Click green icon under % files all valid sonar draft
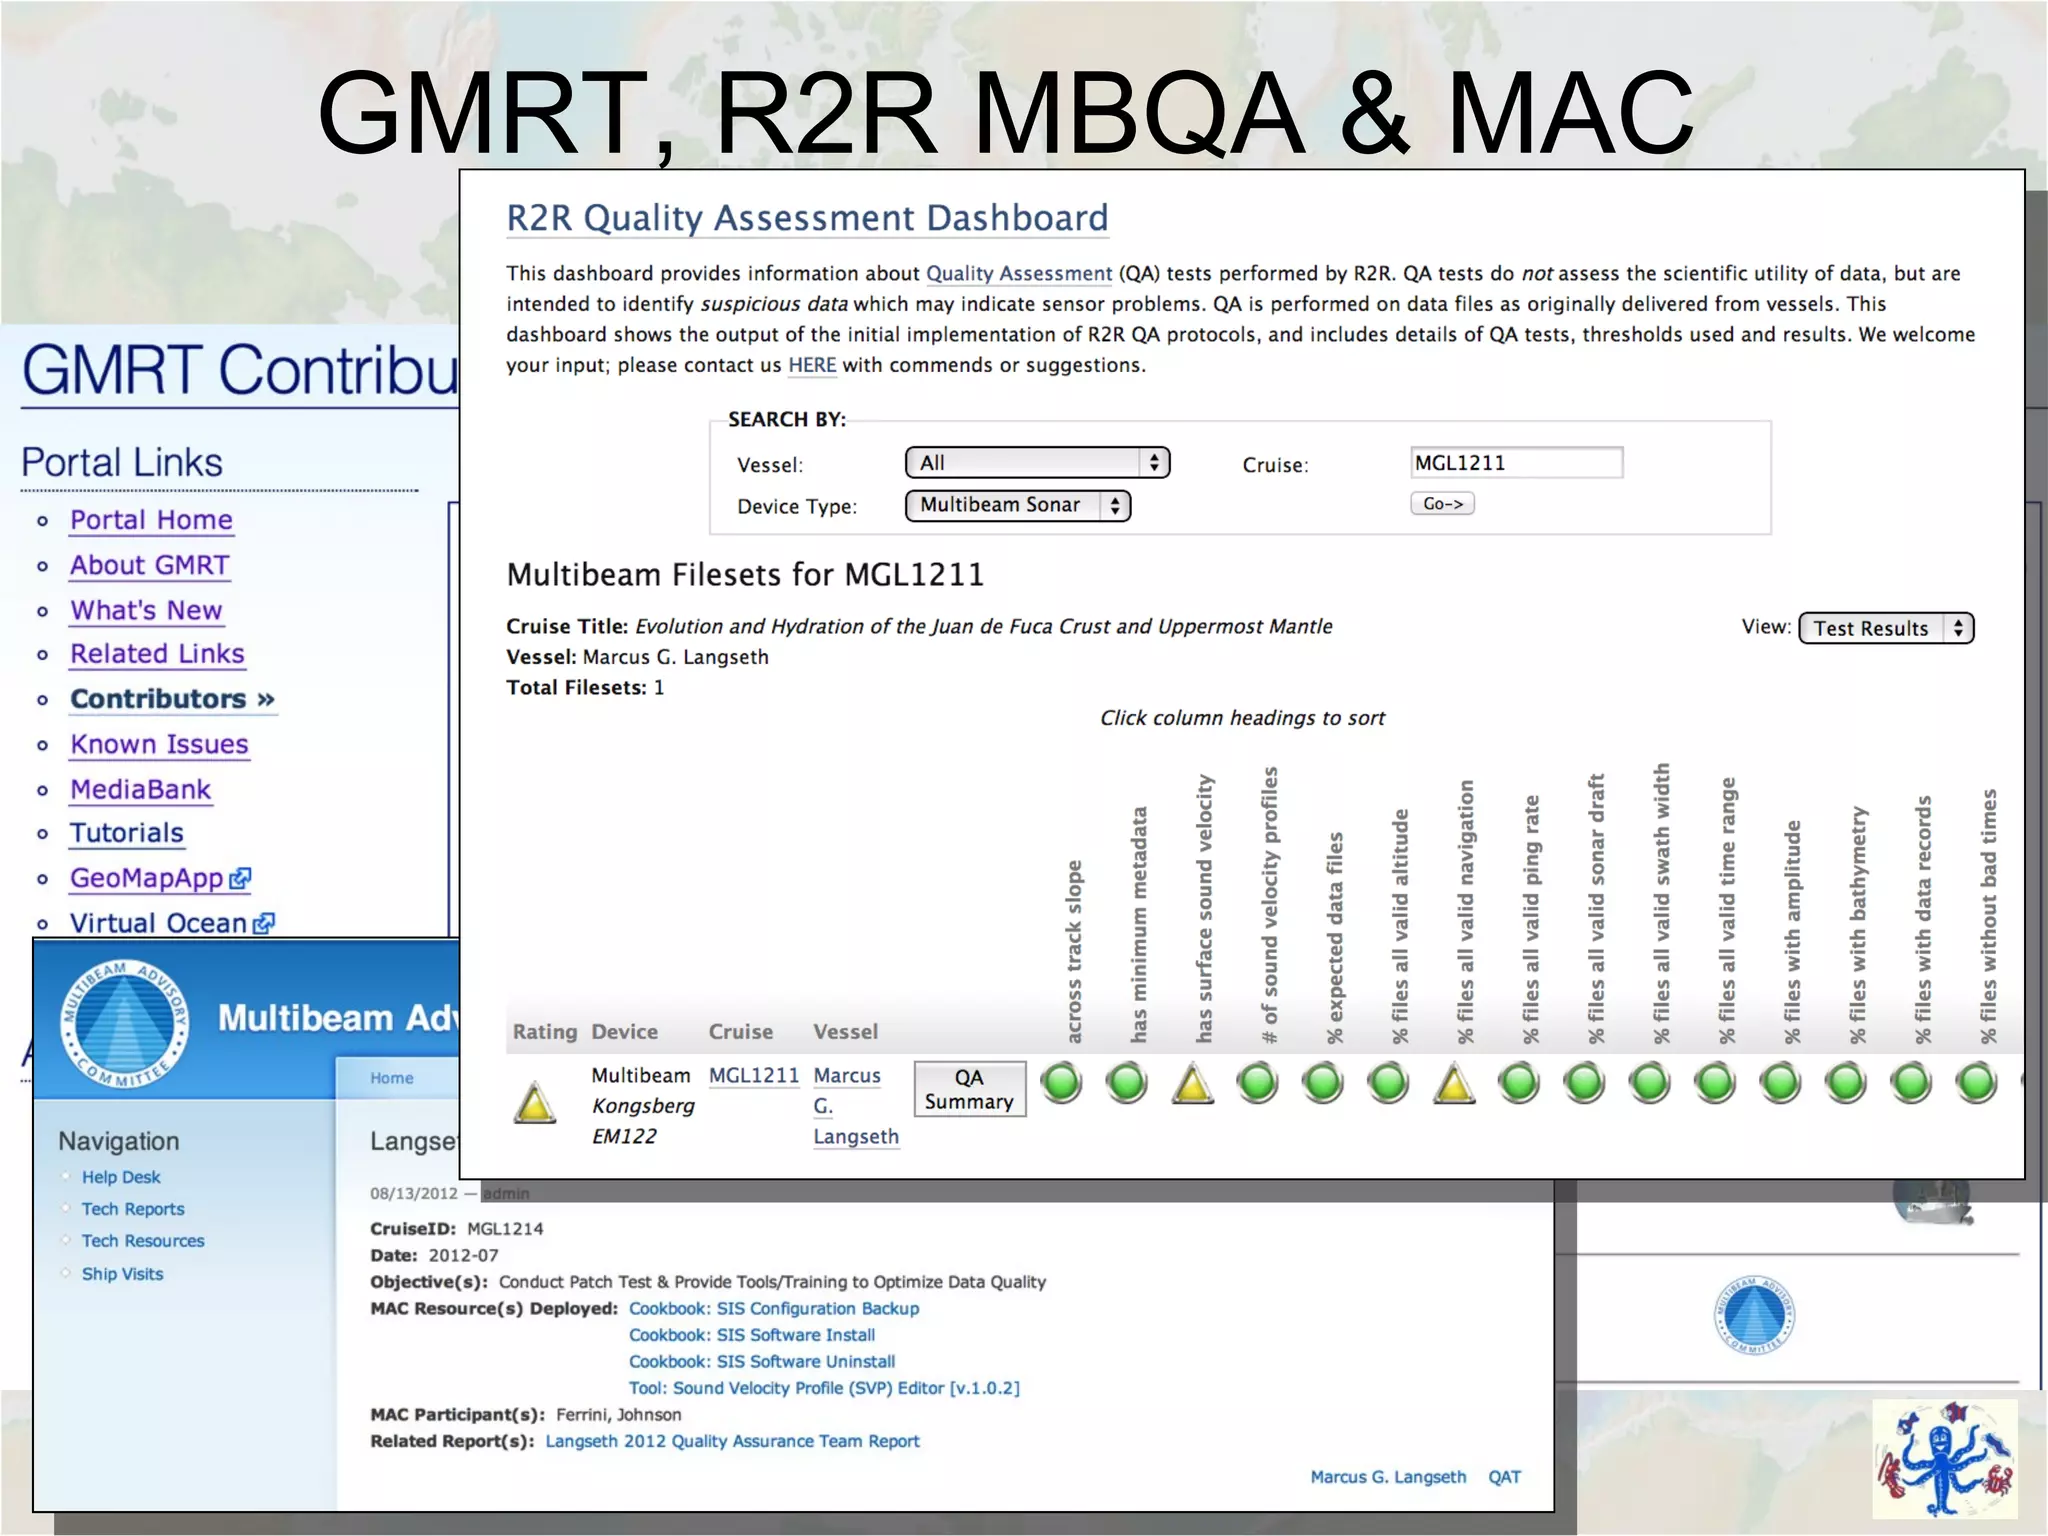Viewport: 2048px width, 1536px height. point(1585,1083)
